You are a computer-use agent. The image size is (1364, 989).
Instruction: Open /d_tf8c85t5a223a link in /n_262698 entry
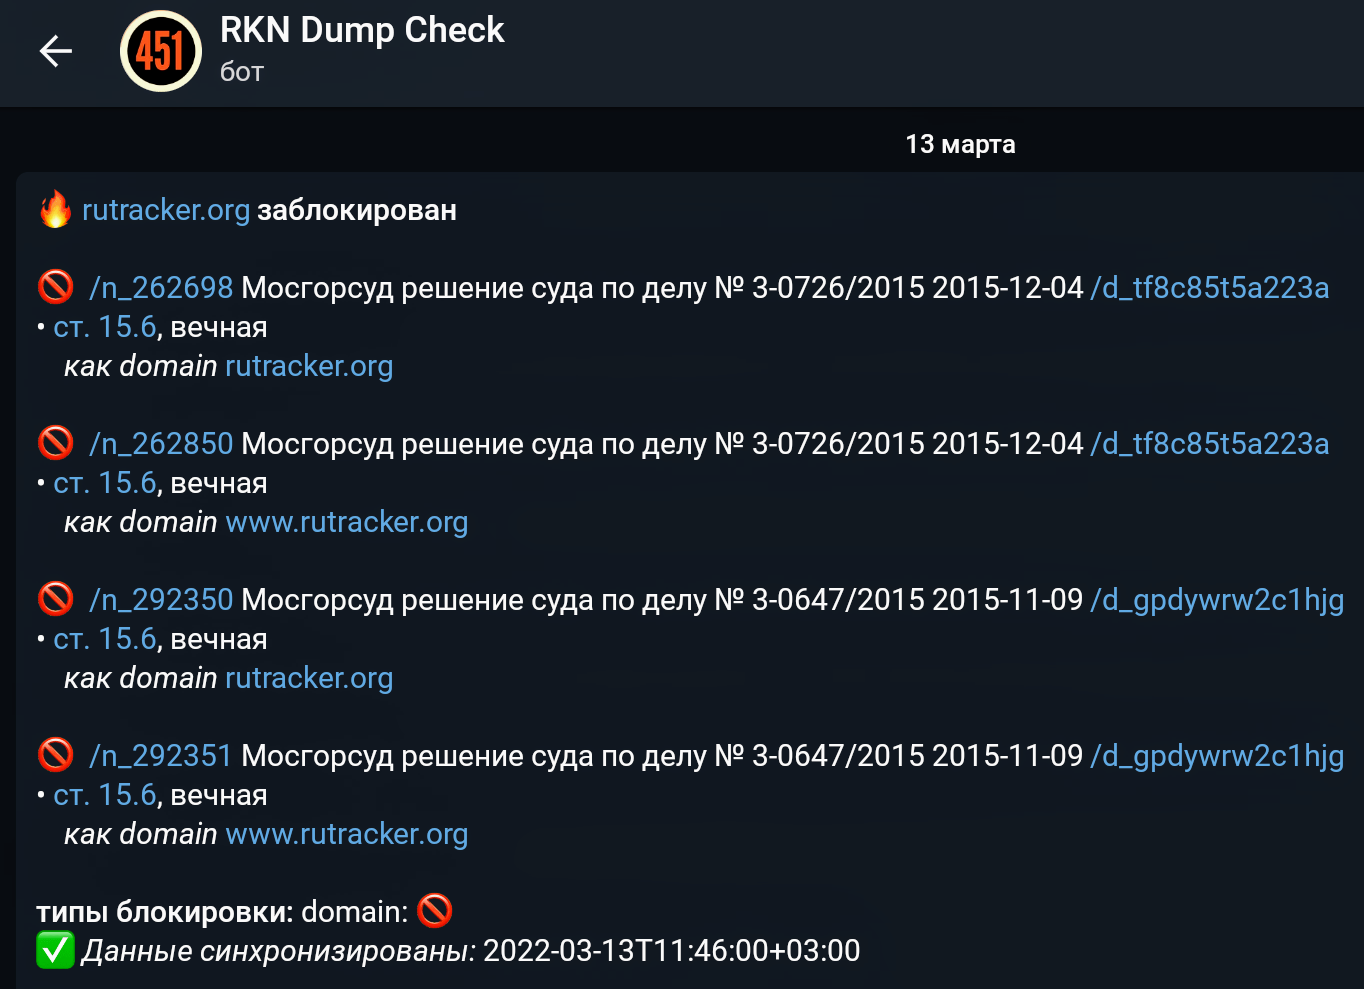coord(1210,288)
